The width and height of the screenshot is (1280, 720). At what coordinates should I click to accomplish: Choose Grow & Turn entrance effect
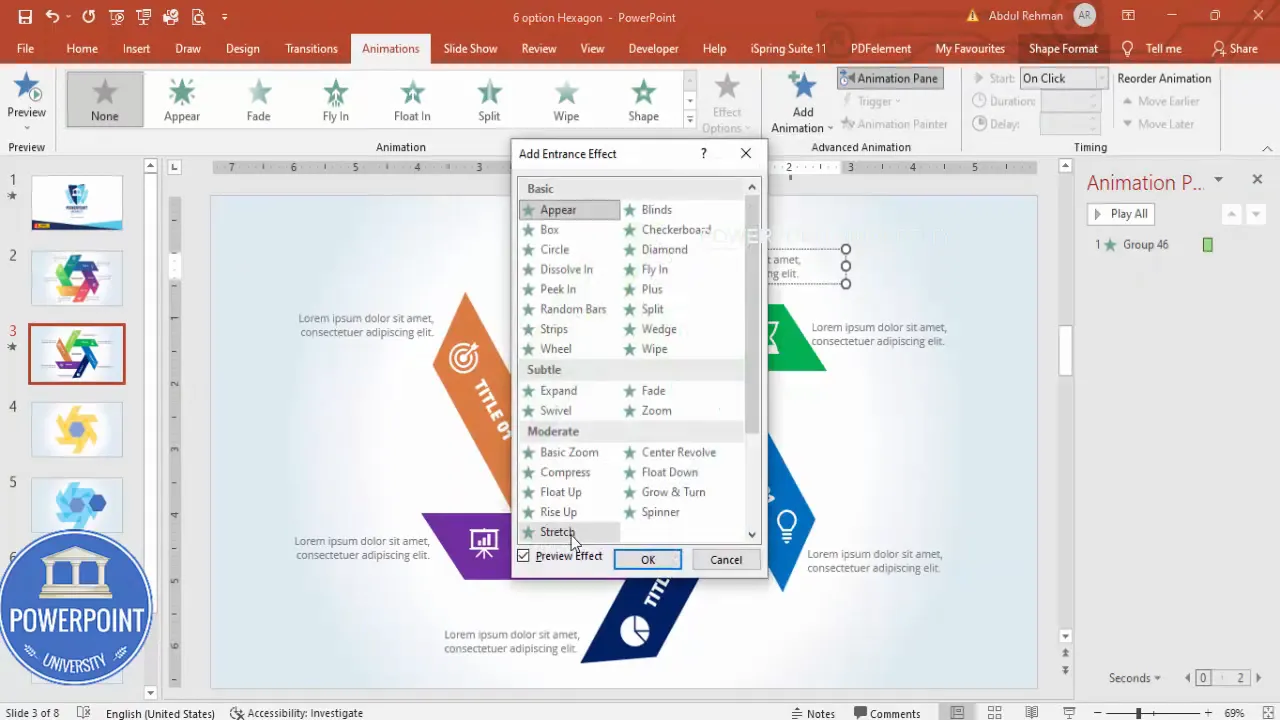tap(673, 492)
